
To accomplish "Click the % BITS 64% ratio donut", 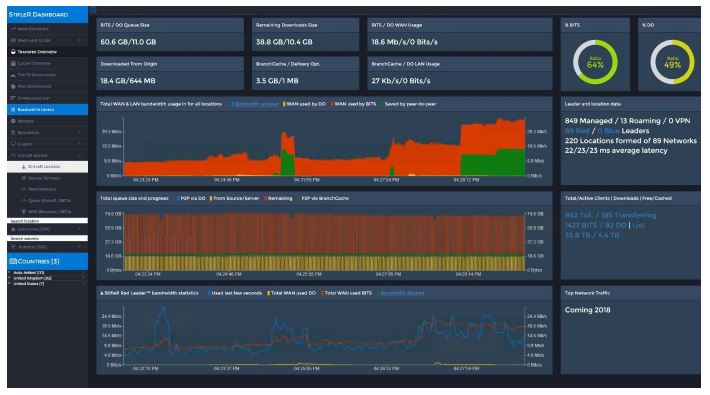I will coord(595,62).
